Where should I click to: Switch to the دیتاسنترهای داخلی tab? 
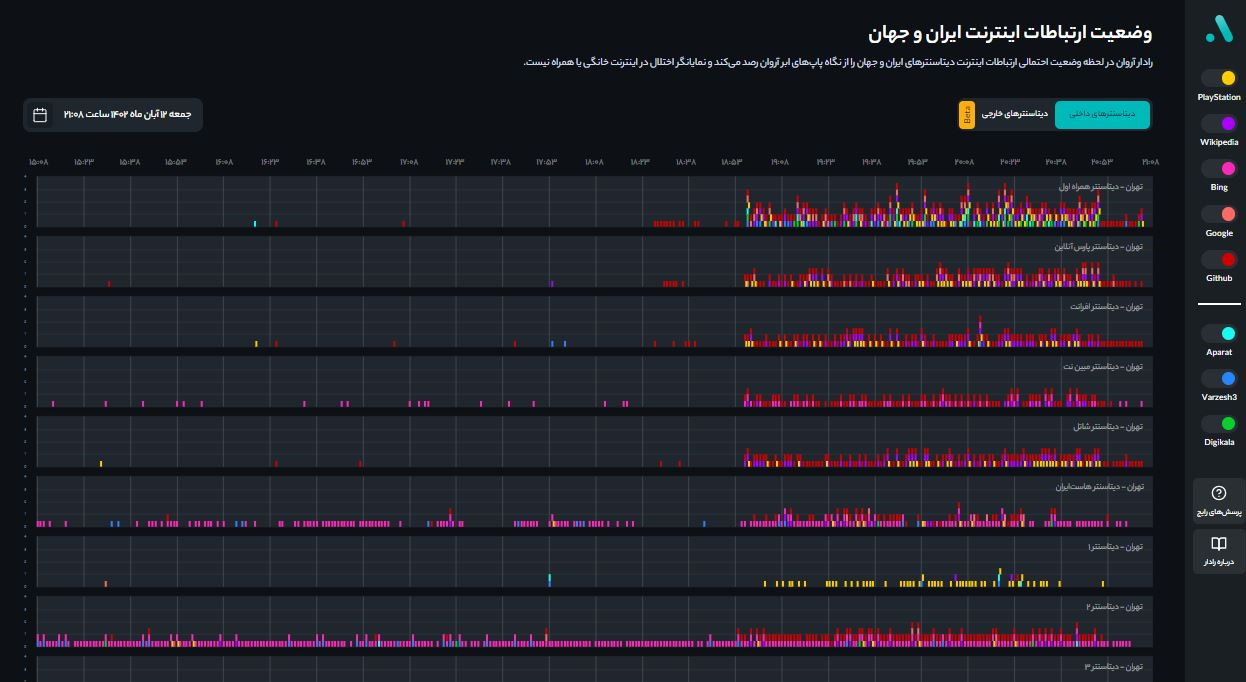1102,115
